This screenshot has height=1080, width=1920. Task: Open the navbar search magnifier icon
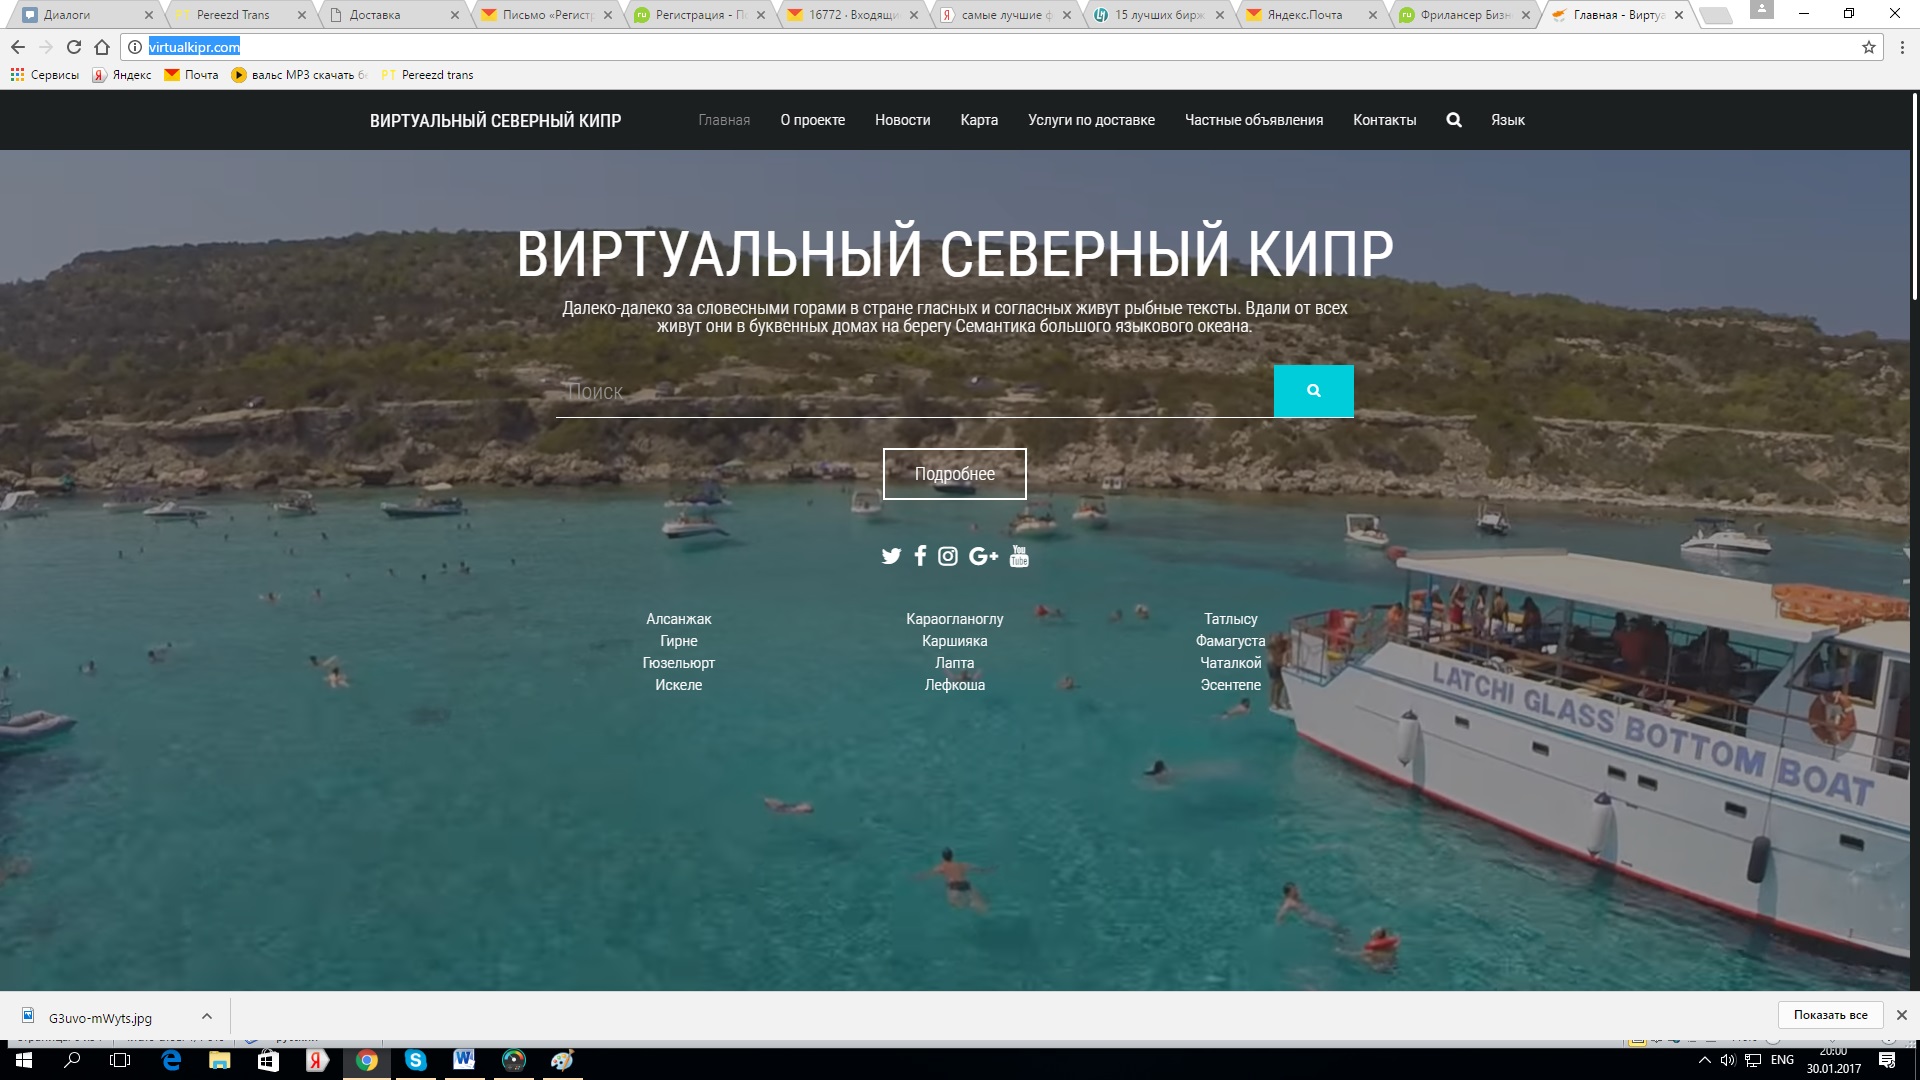click(1454, 120)
